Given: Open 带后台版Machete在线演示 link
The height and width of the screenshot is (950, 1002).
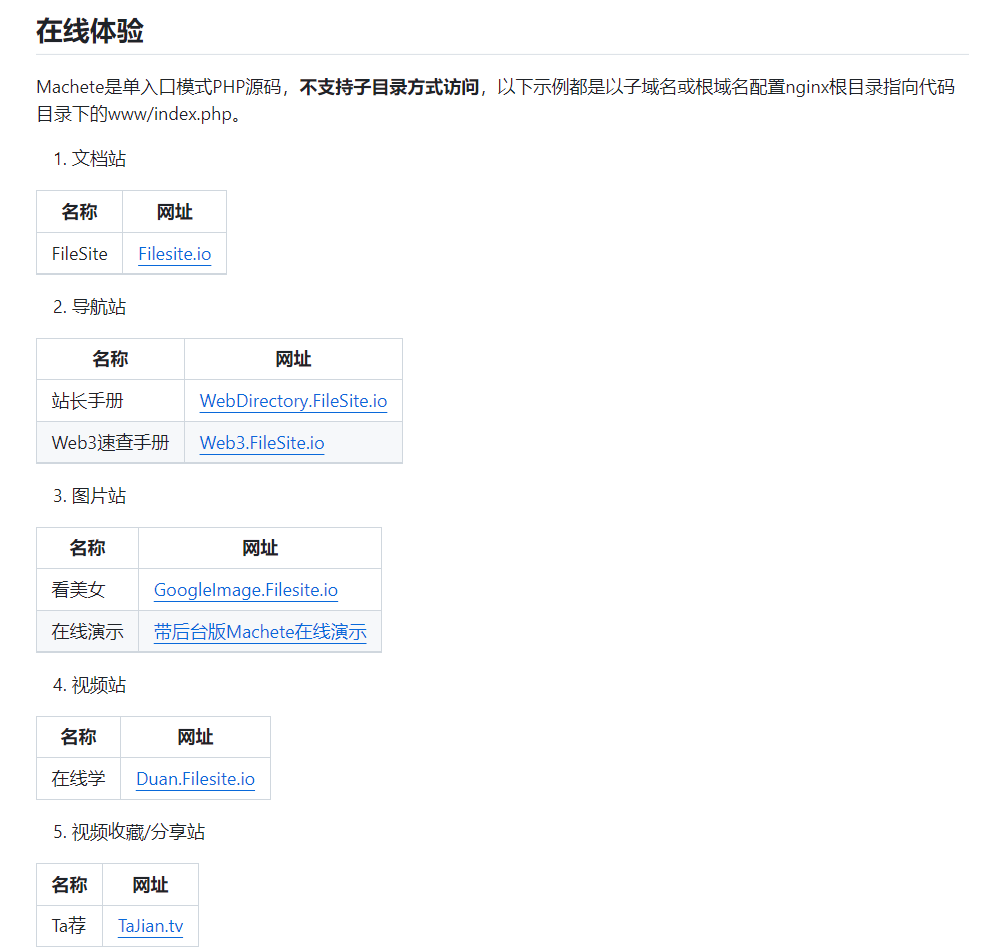Looking at the screenshot, I should click(x=260, y=632).
